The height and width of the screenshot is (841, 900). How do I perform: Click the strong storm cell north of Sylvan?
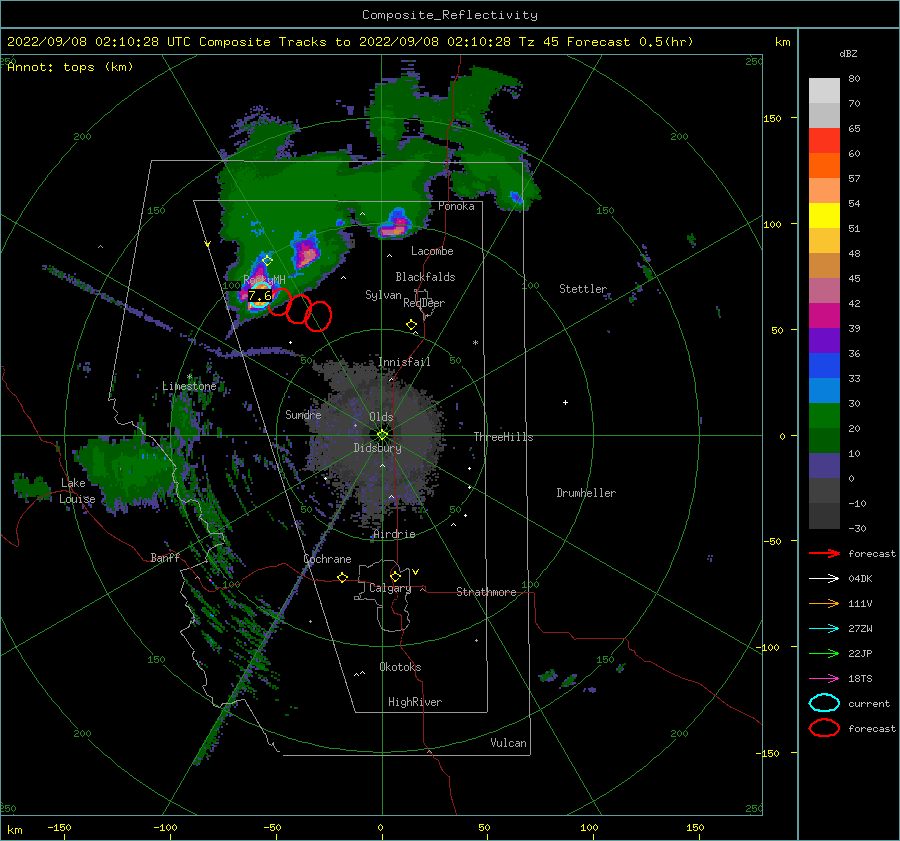tap(305, 251)
